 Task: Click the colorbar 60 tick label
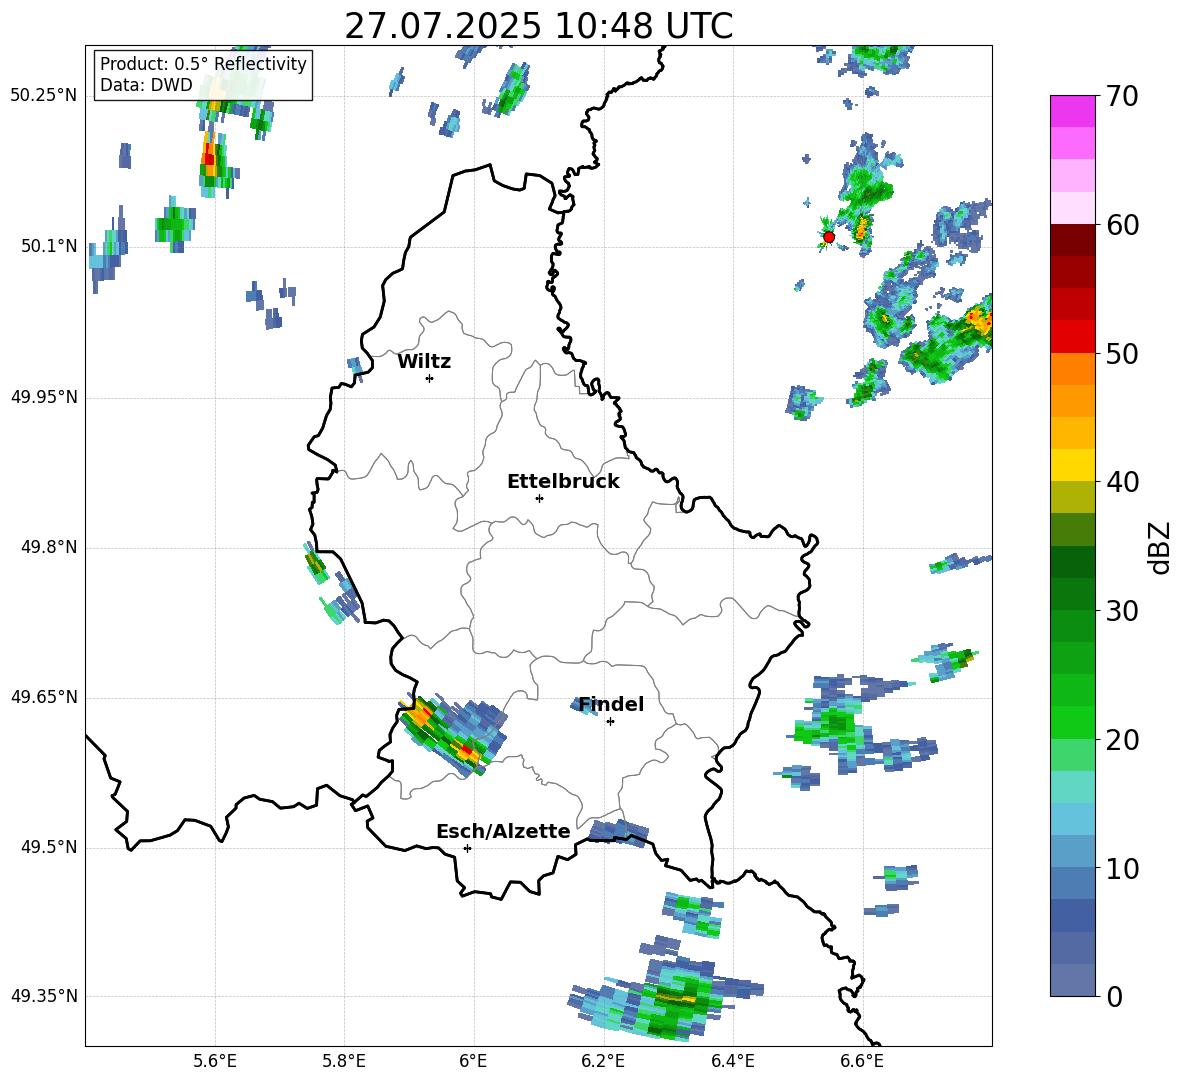(1122, 225)
